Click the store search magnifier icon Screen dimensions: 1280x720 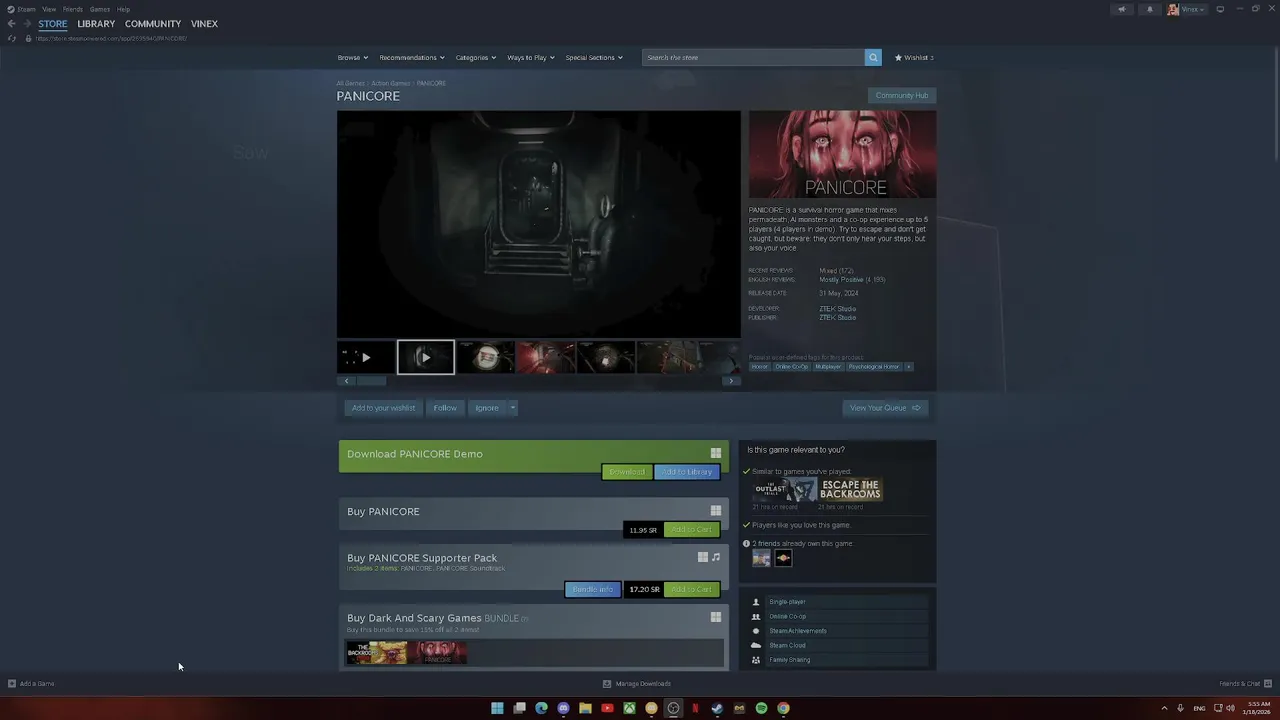(x=873, y=57)
